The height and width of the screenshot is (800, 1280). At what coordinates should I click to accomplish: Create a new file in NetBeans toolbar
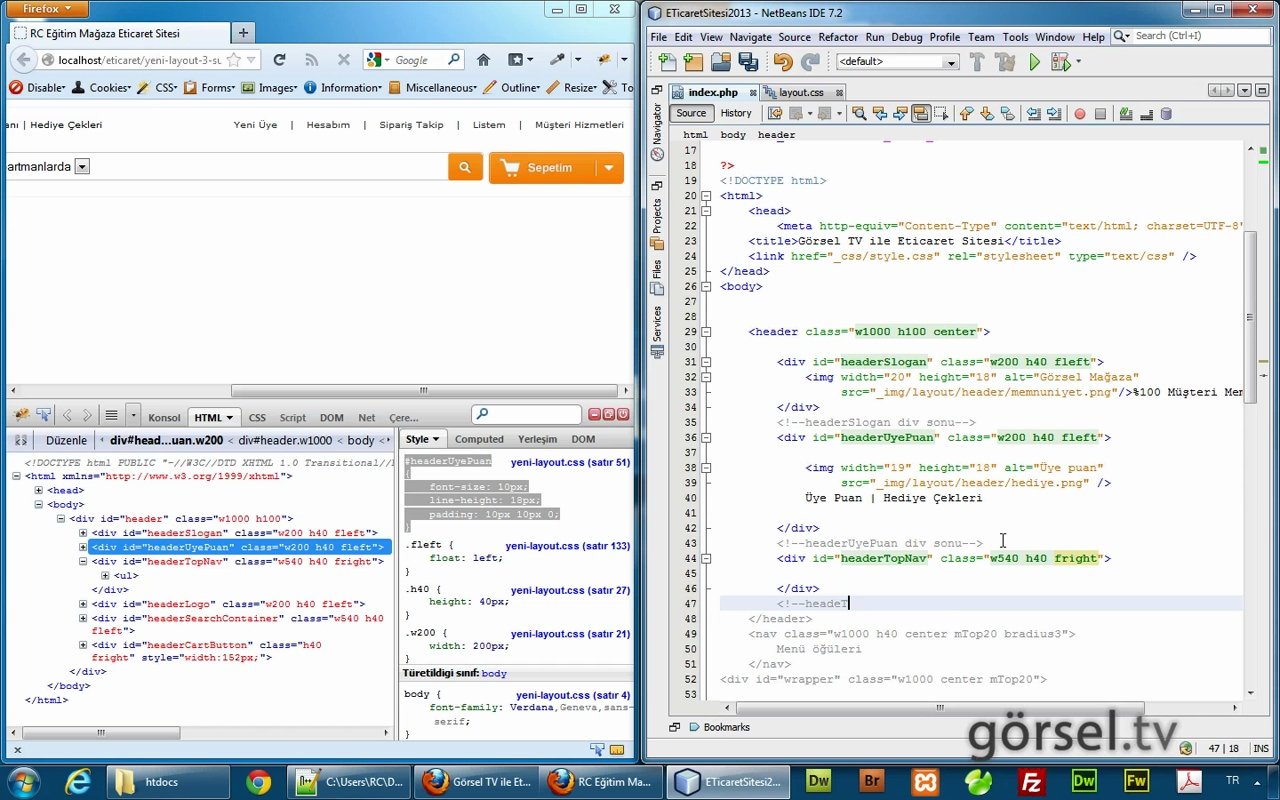[666, 62]
